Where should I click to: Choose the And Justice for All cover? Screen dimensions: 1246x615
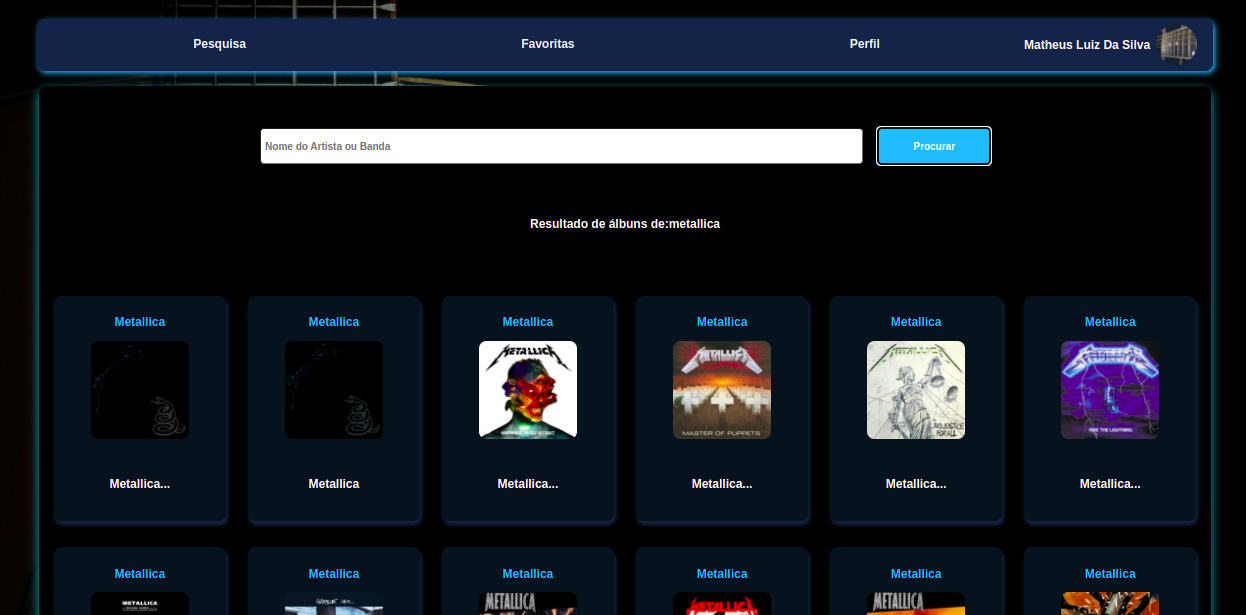tap(916, 390)
